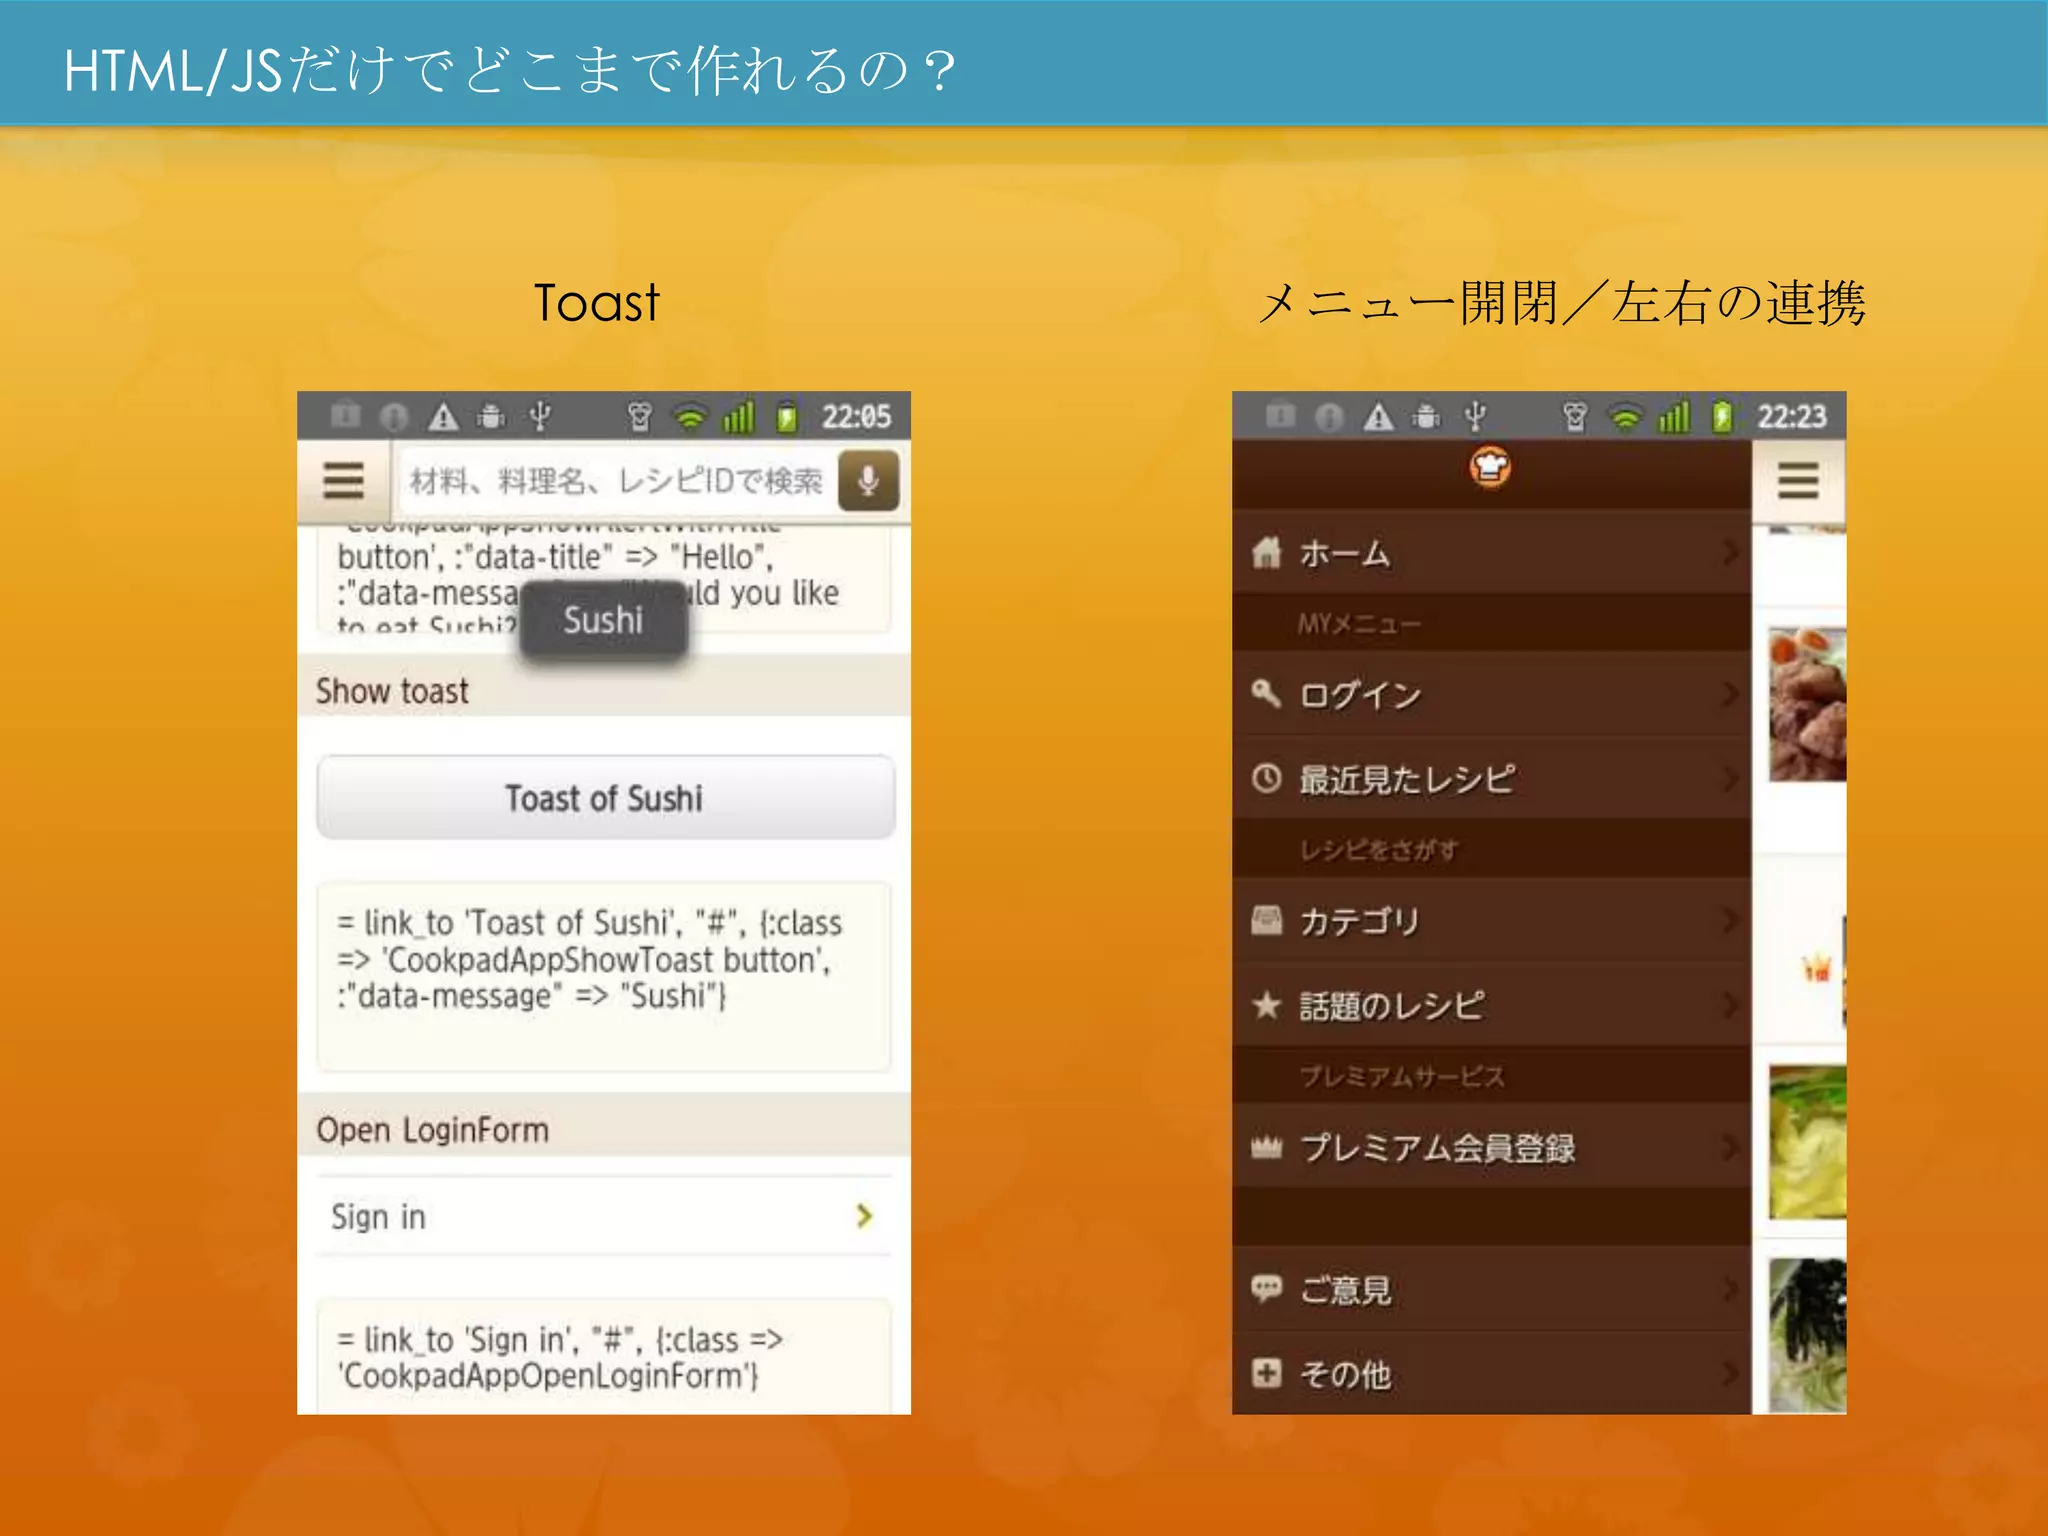Tap battery icon in right phone status bar

(x=1722, y=416)
